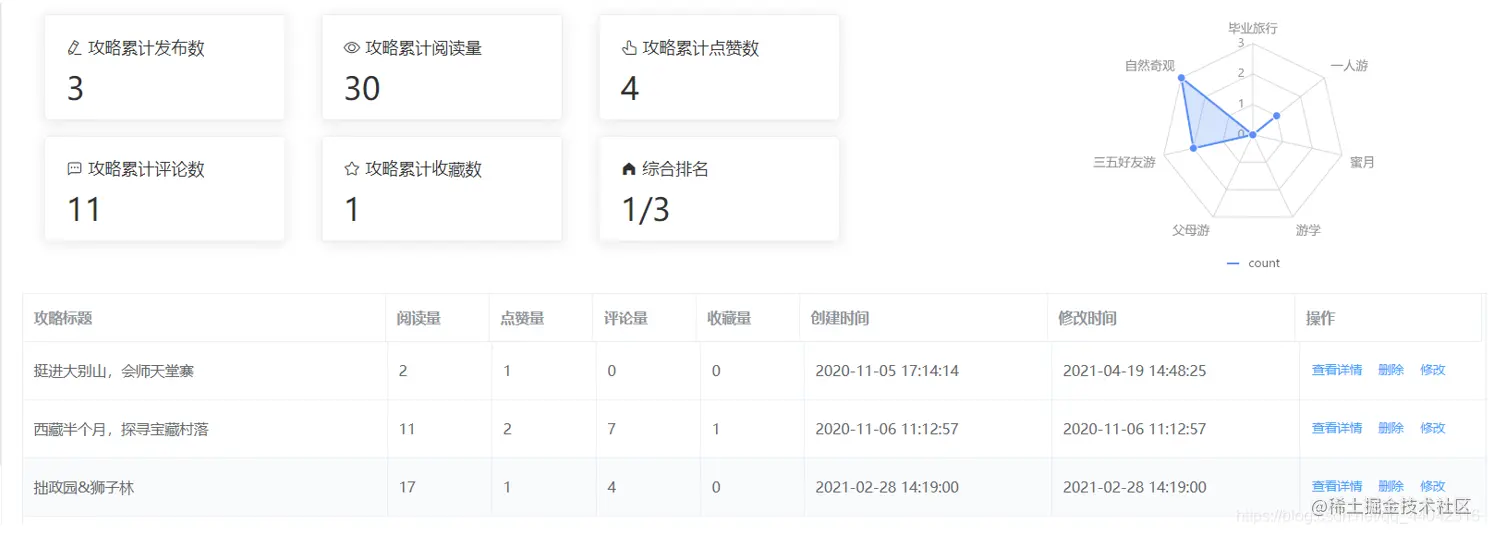This screenshot has width=1489, height=534.
Task: Delete the 西藏半个月，探寻宝藏村落 row via 删除
Action: 1390,428
